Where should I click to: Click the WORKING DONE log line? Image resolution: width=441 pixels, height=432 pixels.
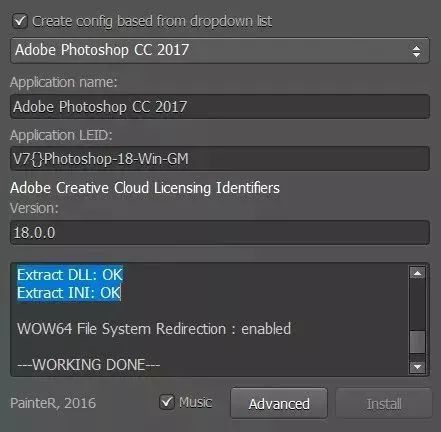pyautogui.click(x=89, y=364)
